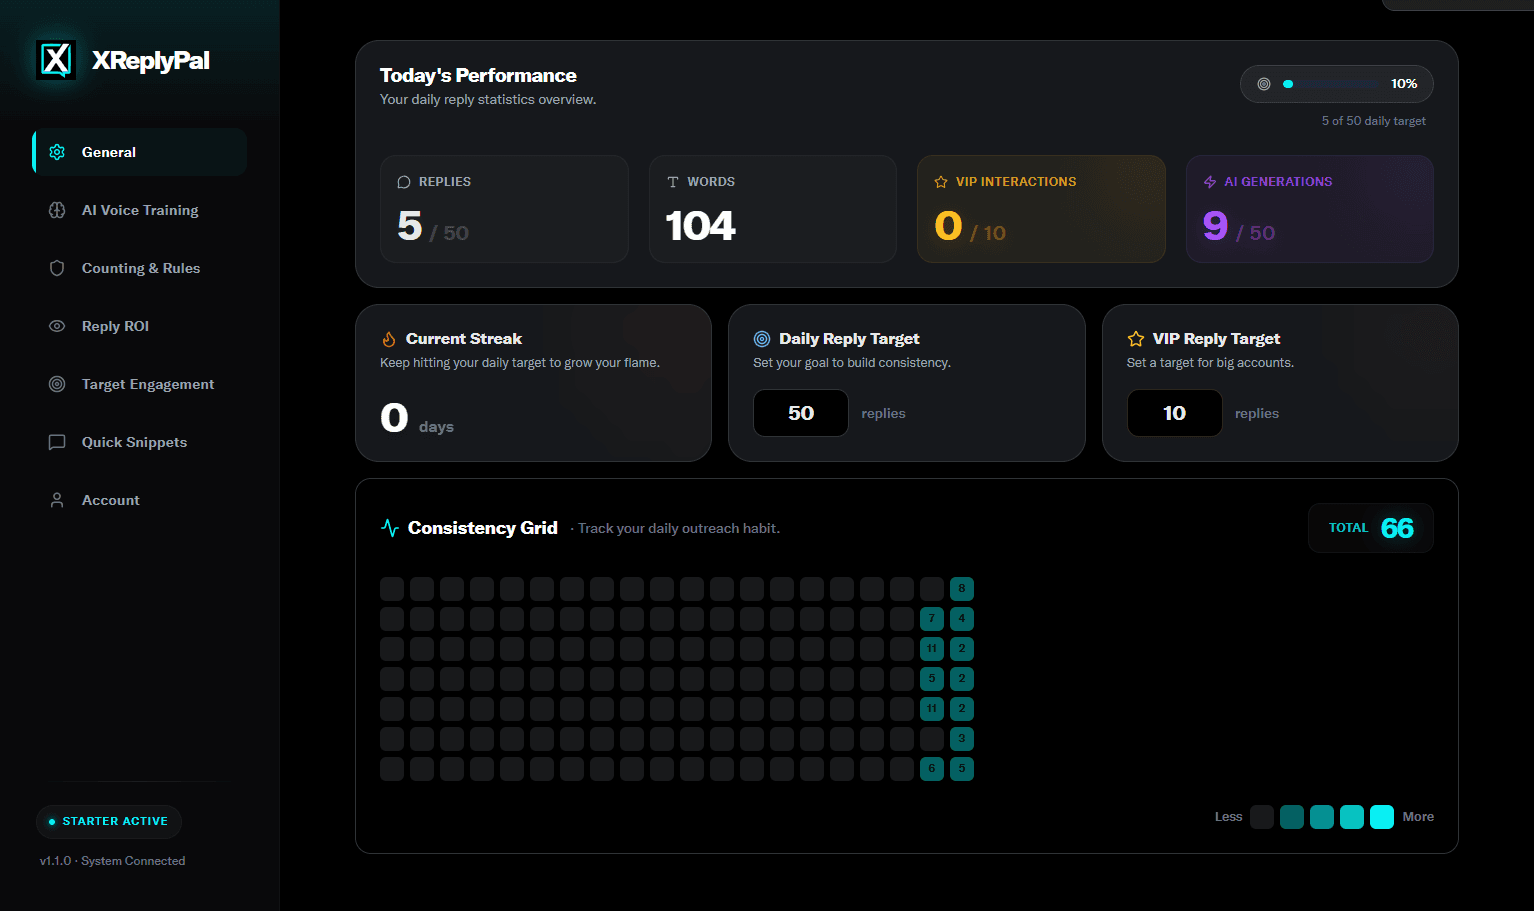
Task: Click the STARTER ACTIVE badge
Action: pos(109,821)
